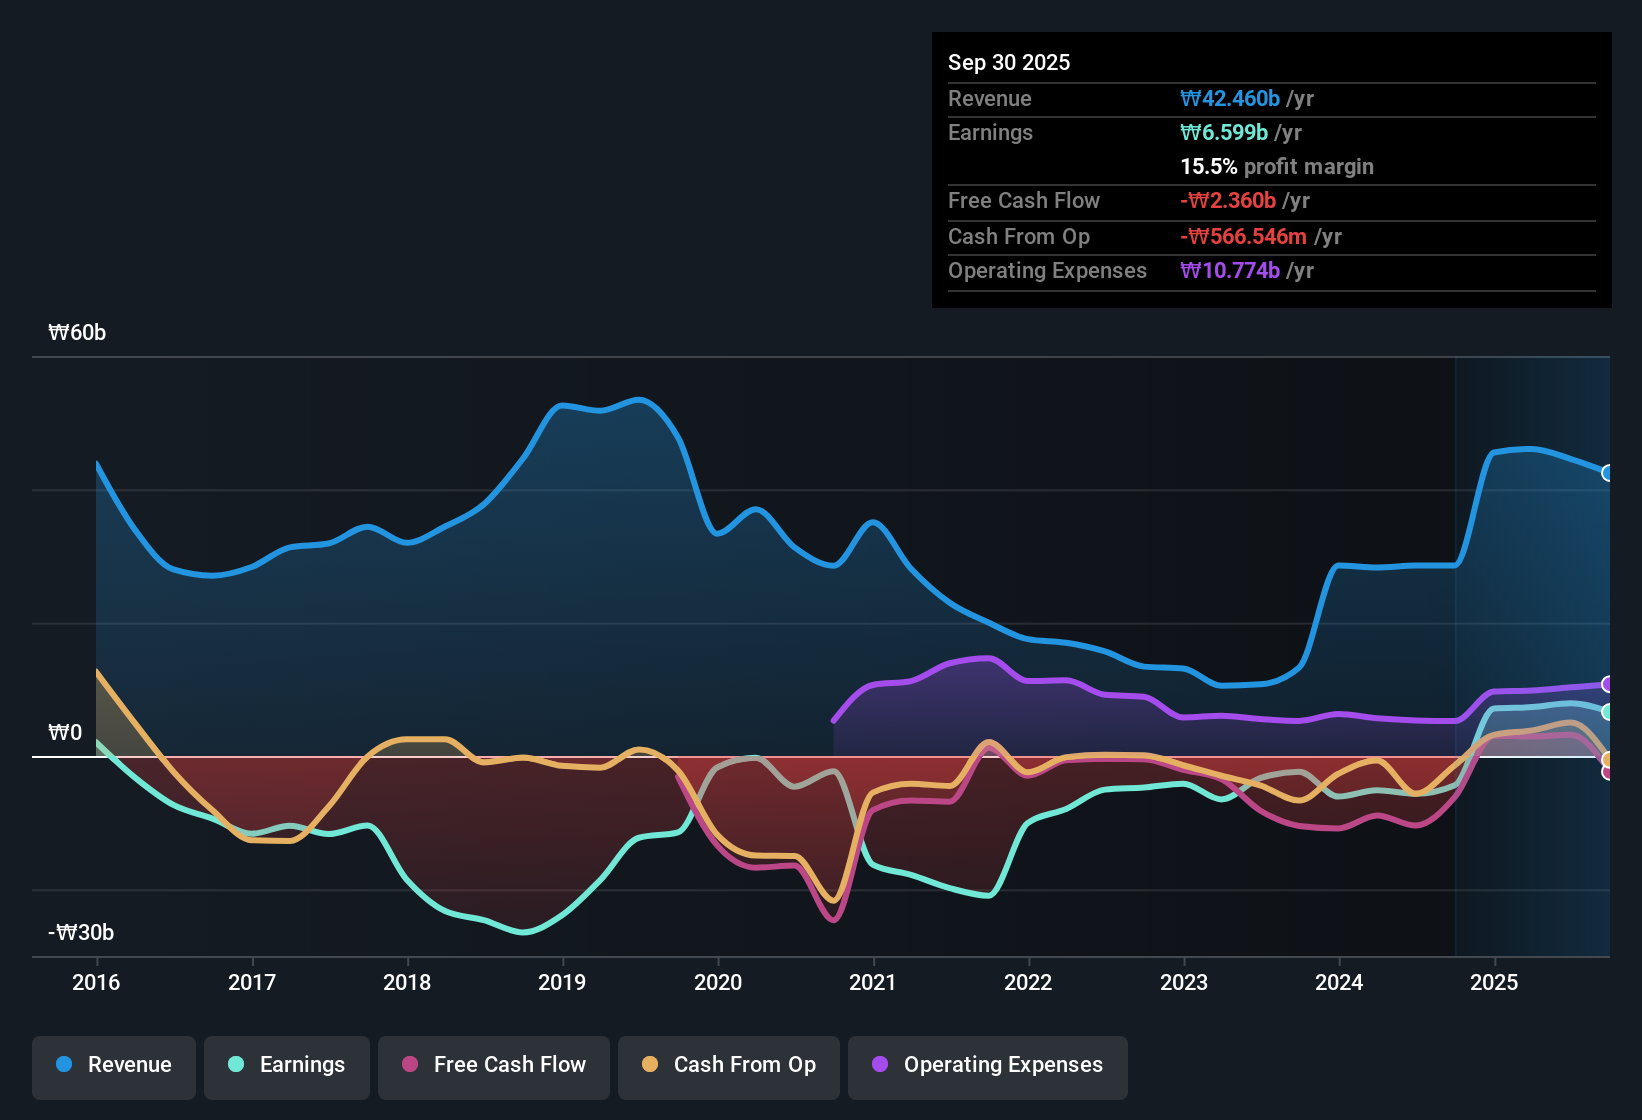Click the 15.5% profit margin text
This screenshot has width=1642, height=1120.
(x=1277, y=166)
